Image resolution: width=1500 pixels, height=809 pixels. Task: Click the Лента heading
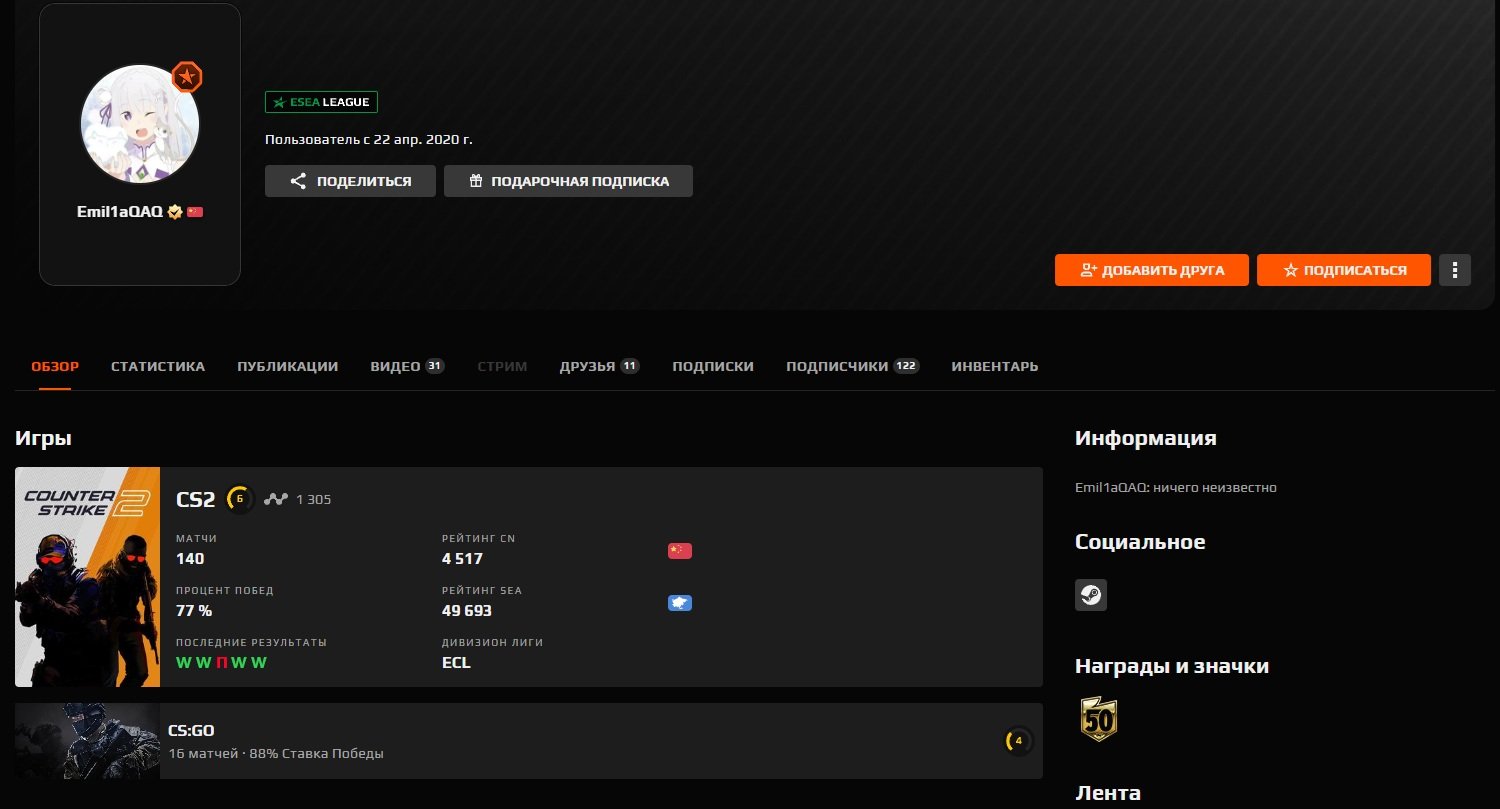1108,793
